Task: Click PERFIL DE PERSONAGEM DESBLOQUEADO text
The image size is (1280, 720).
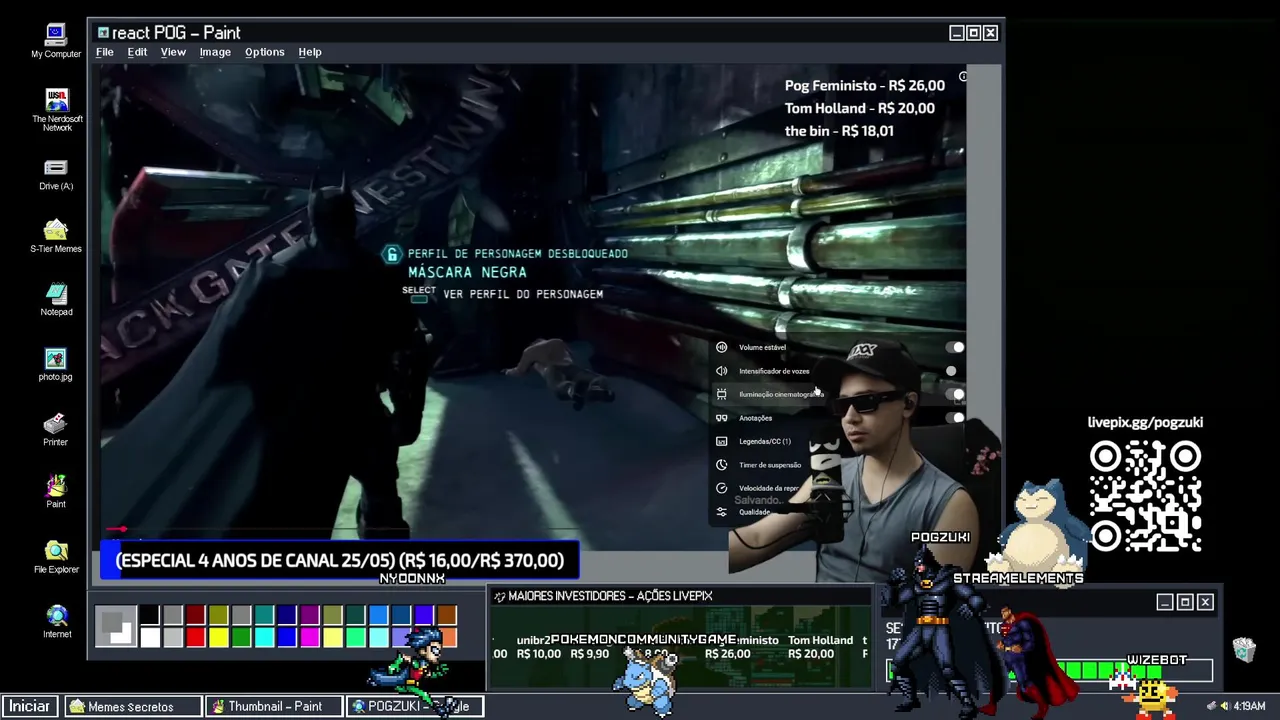Action: coord(518,254)
